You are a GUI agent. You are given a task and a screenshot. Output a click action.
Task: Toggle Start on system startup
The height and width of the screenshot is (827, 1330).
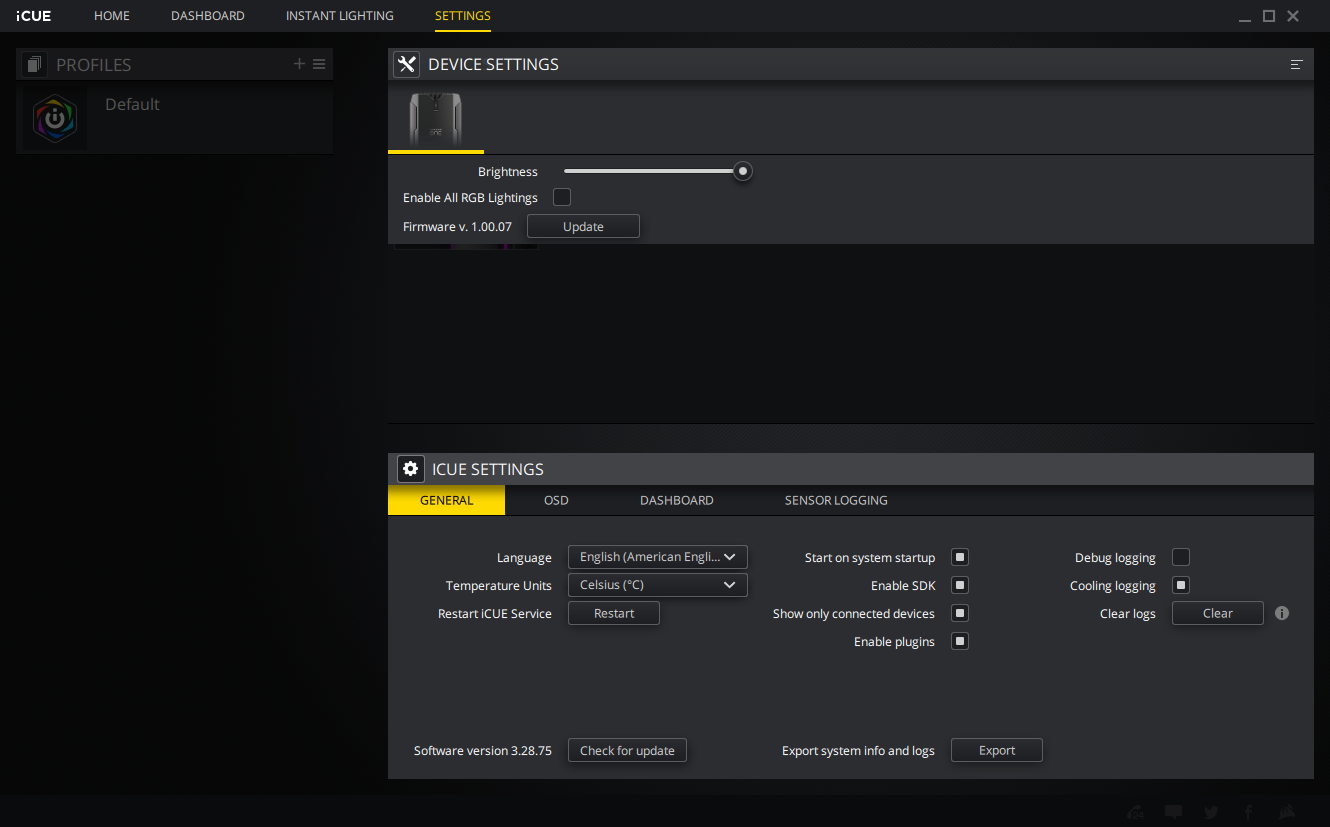click(x=960, y=557)
